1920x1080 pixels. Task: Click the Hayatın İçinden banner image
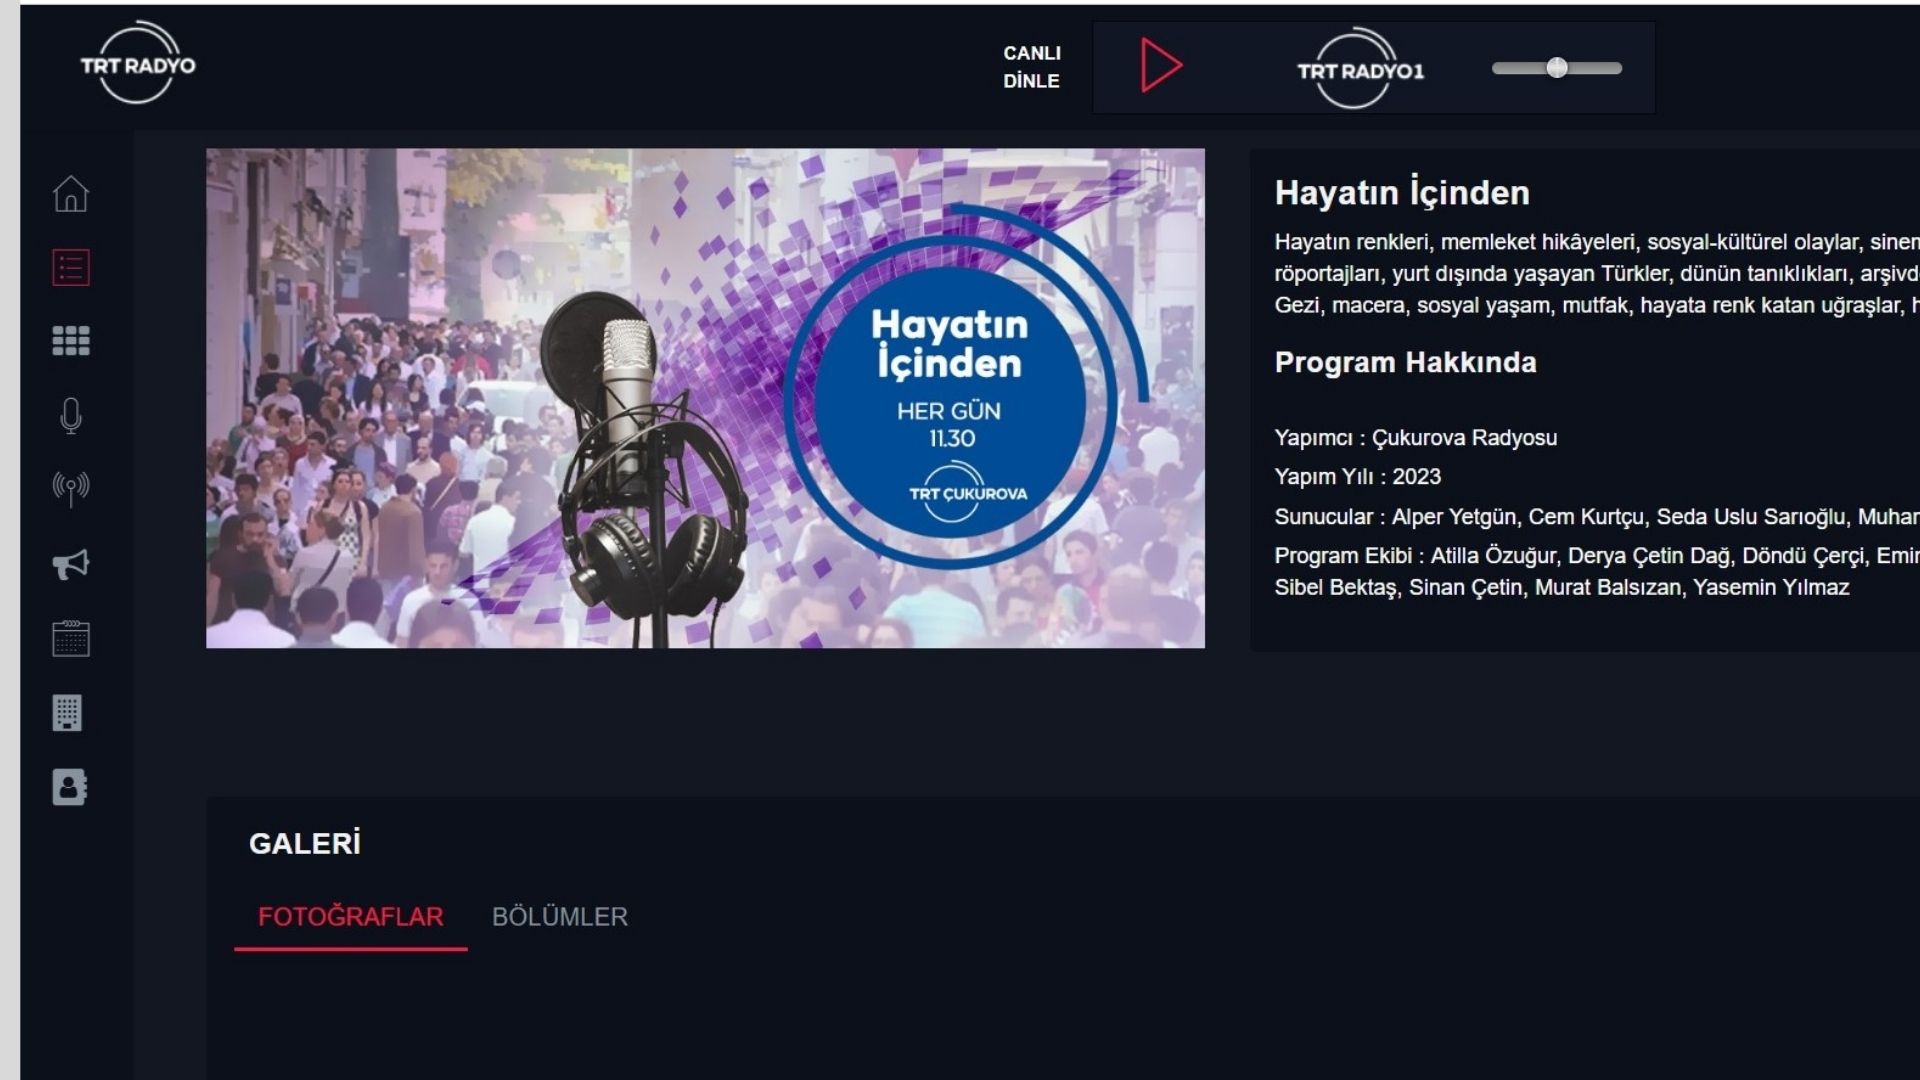click(705, 398)
